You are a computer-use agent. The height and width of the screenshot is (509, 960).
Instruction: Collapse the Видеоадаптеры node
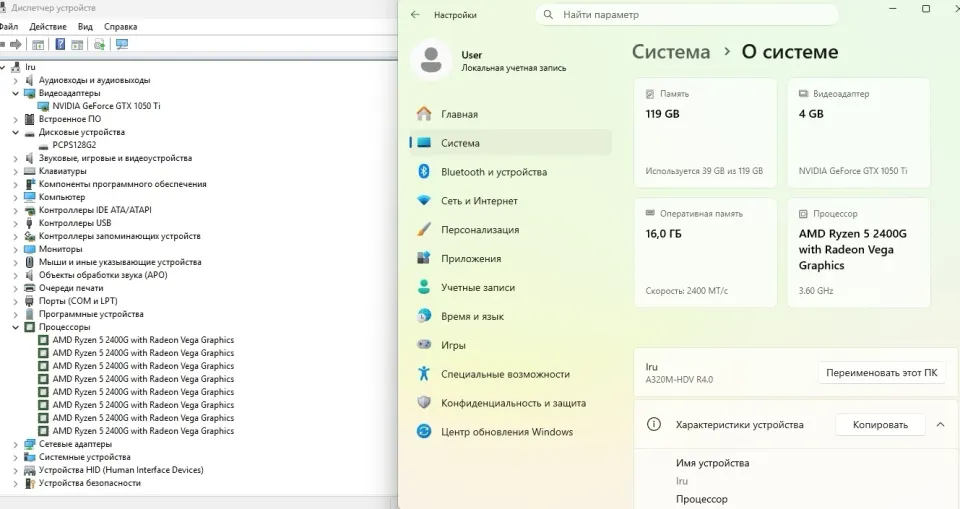pyautogui.click(x=15, y=93)
